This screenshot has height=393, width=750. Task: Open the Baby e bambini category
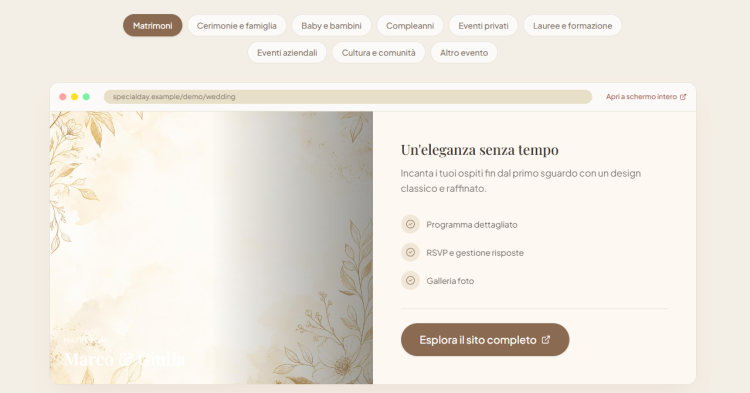tap(331, 25)
